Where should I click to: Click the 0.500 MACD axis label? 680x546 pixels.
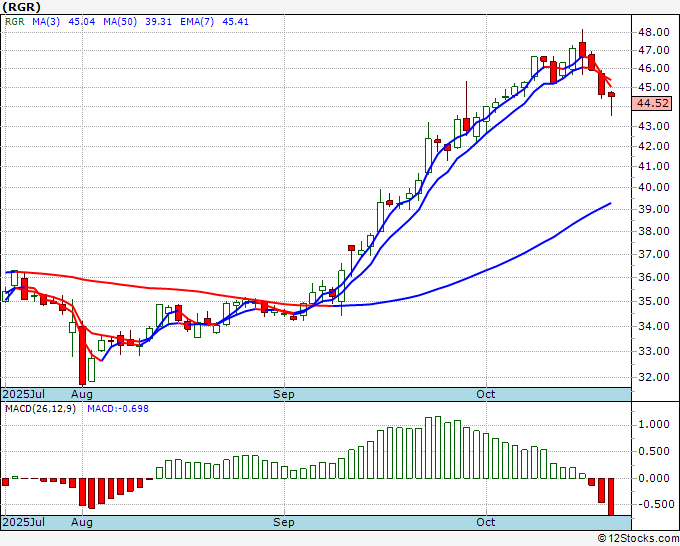(654, 452)
